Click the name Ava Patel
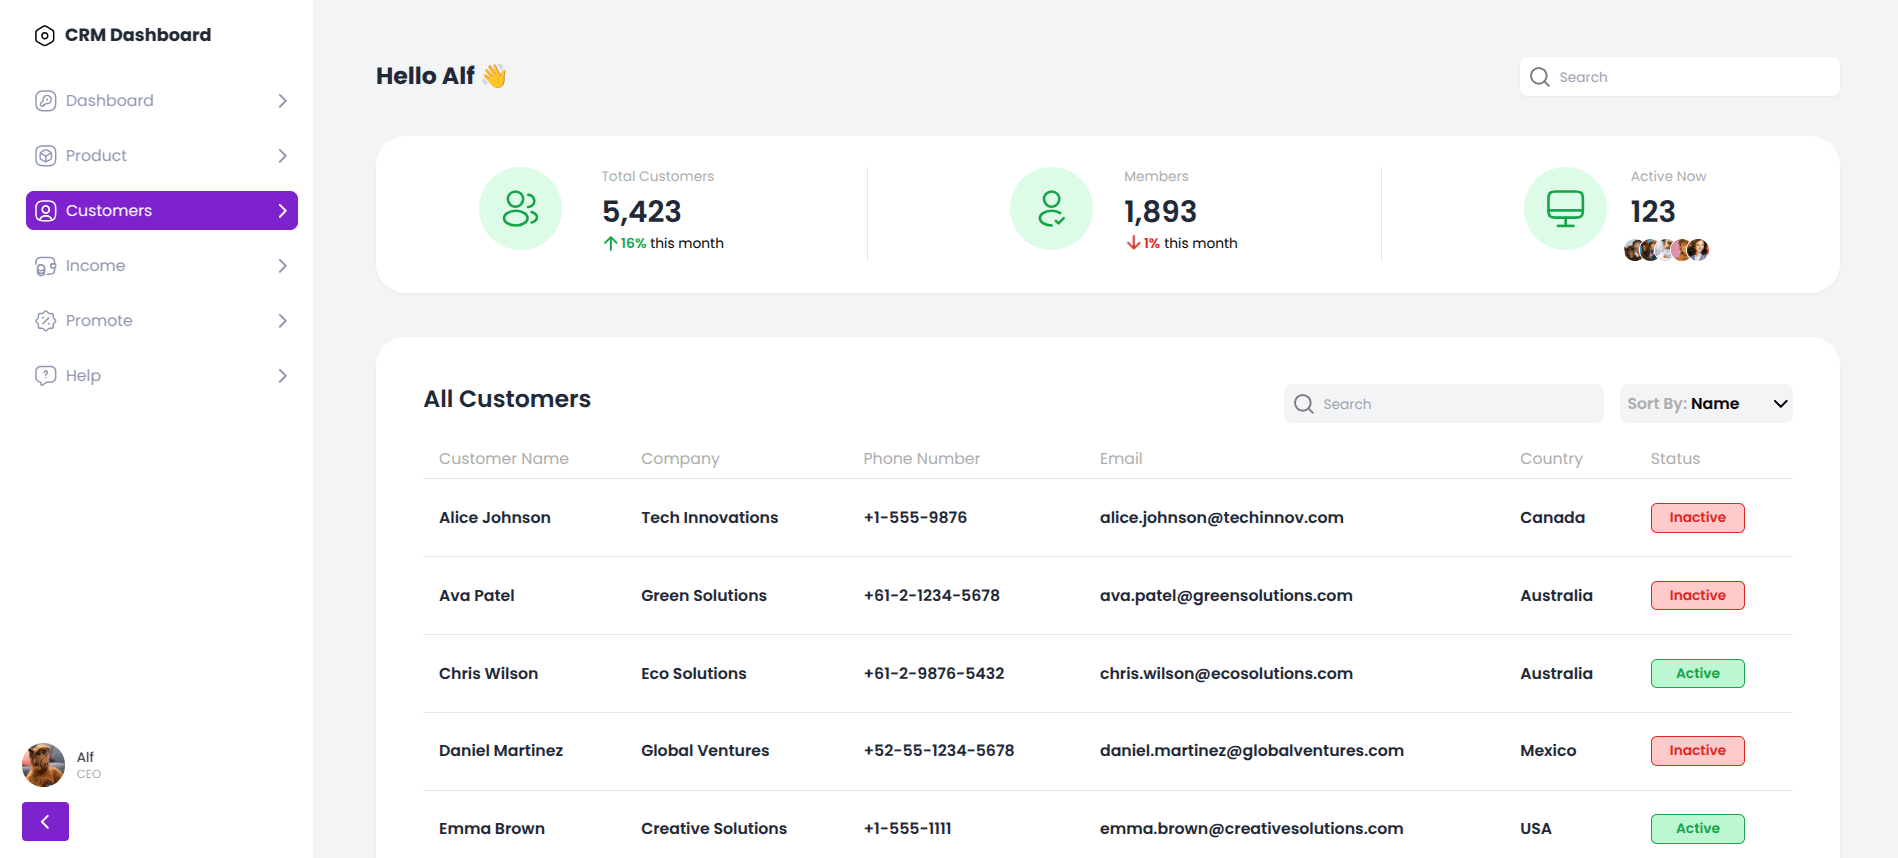The width and height of the screenshot is (1898, 858). (x=477, y=596)
